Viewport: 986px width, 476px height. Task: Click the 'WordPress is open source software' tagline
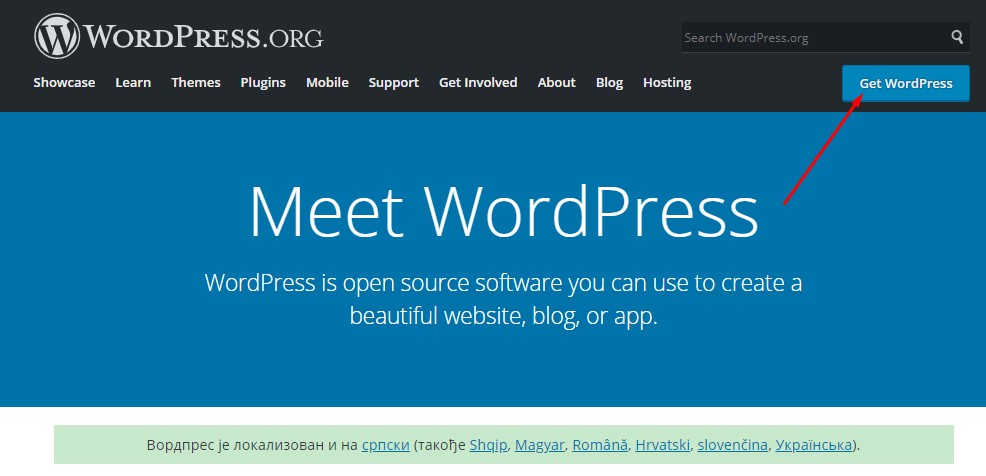pos(504,299)
